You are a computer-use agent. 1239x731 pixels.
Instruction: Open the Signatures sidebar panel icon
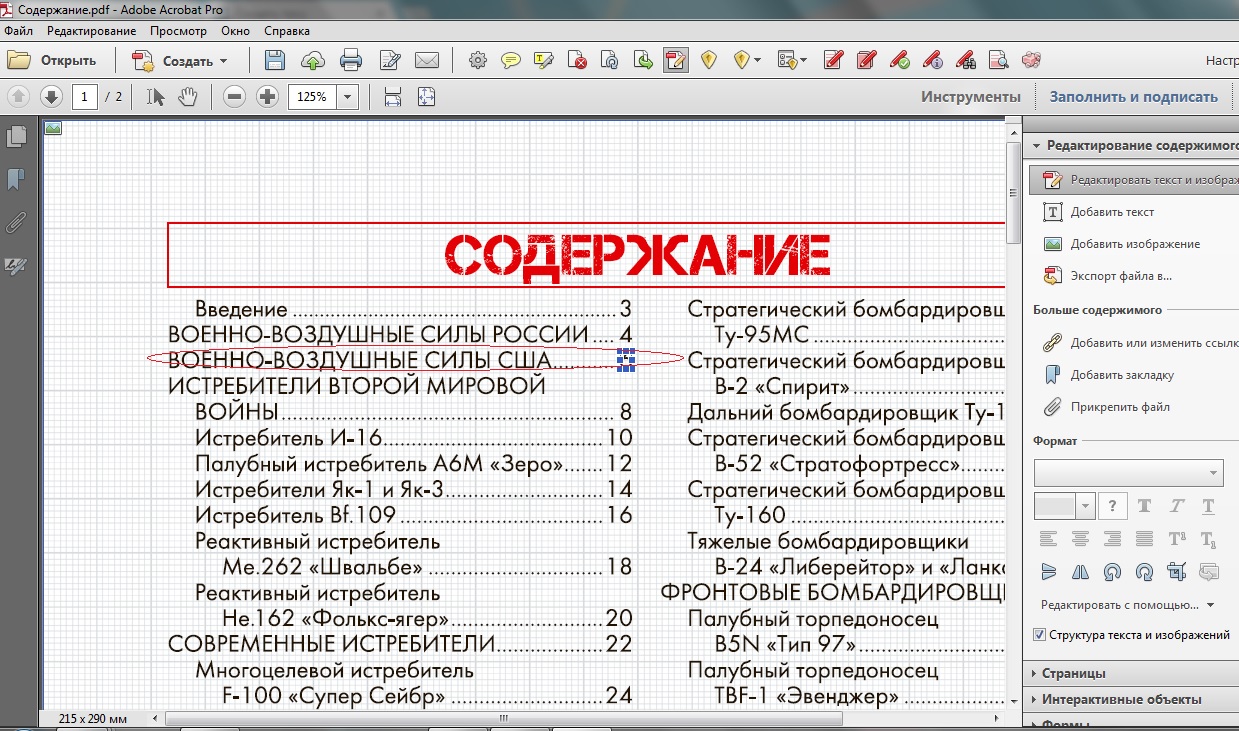pos(16,266)
